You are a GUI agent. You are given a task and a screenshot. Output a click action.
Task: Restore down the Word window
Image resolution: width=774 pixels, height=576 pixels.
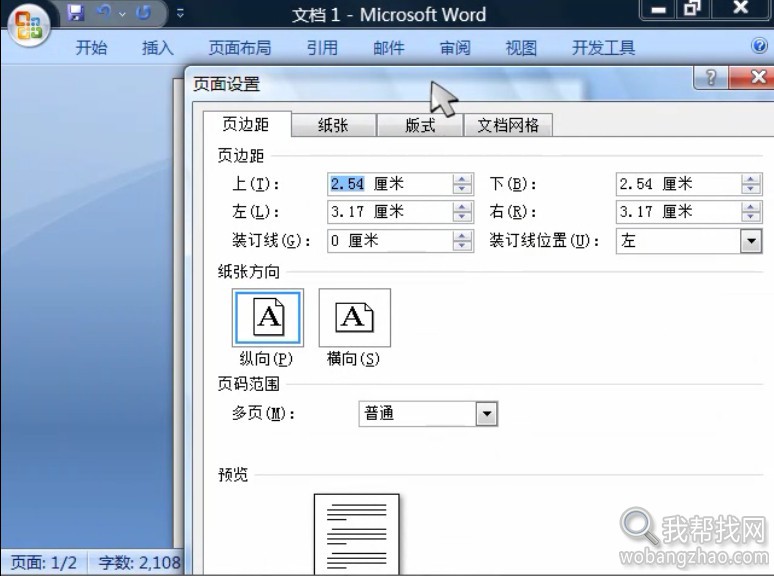point(692,9)
